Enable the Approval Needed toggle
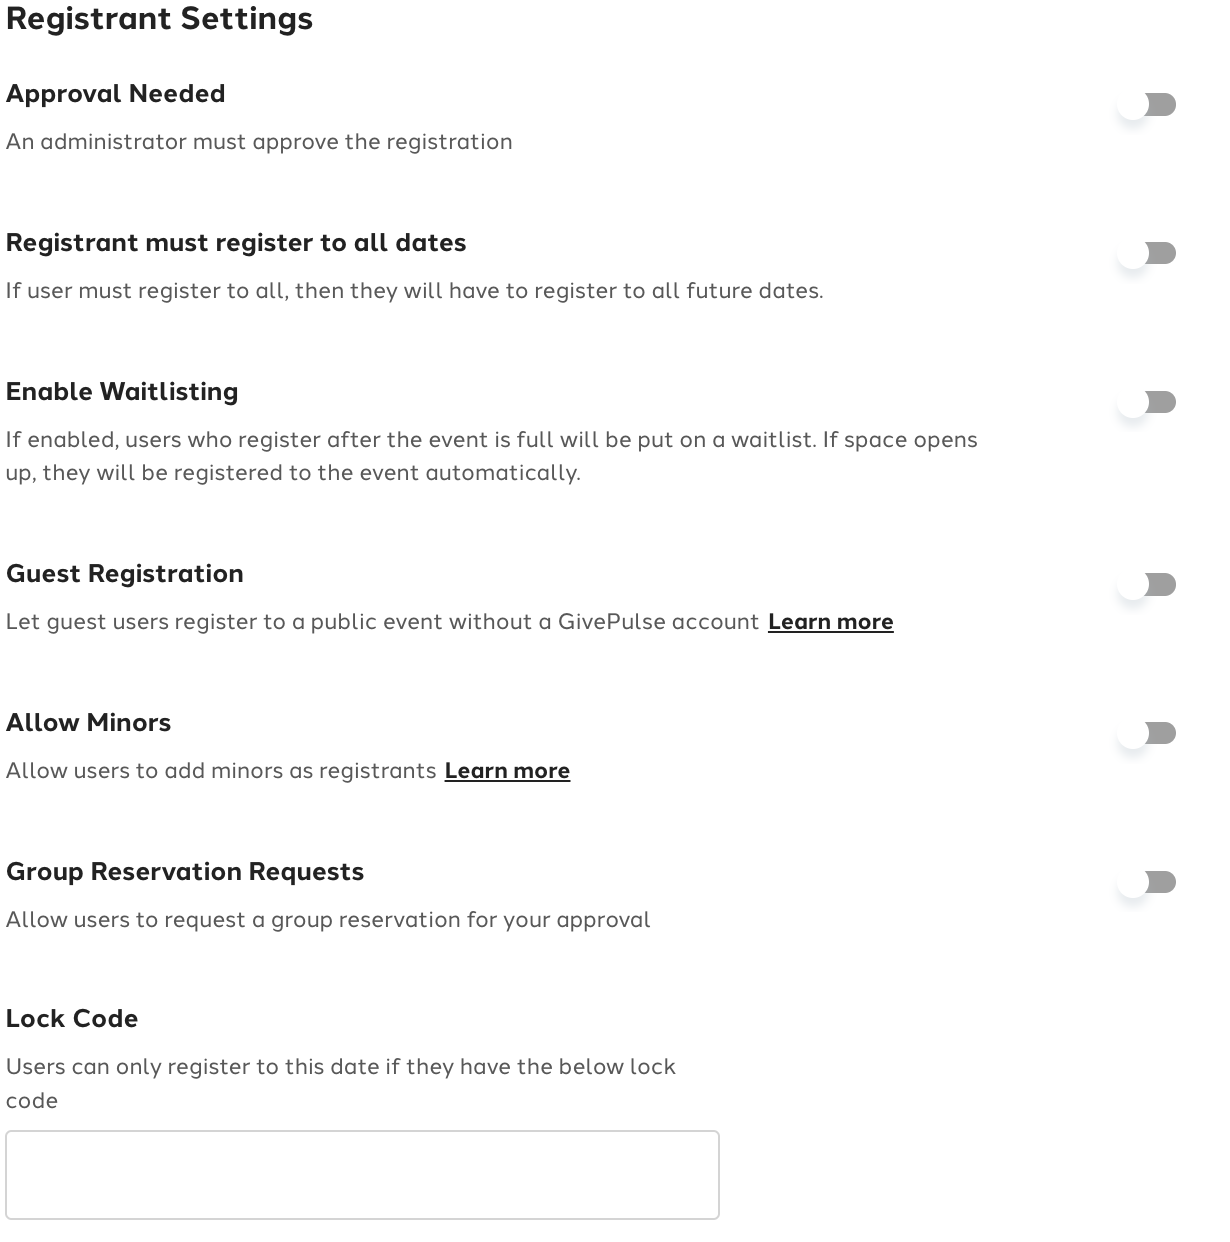Viewport: 1230px width, 1242px height. [x=1147, y=104]
